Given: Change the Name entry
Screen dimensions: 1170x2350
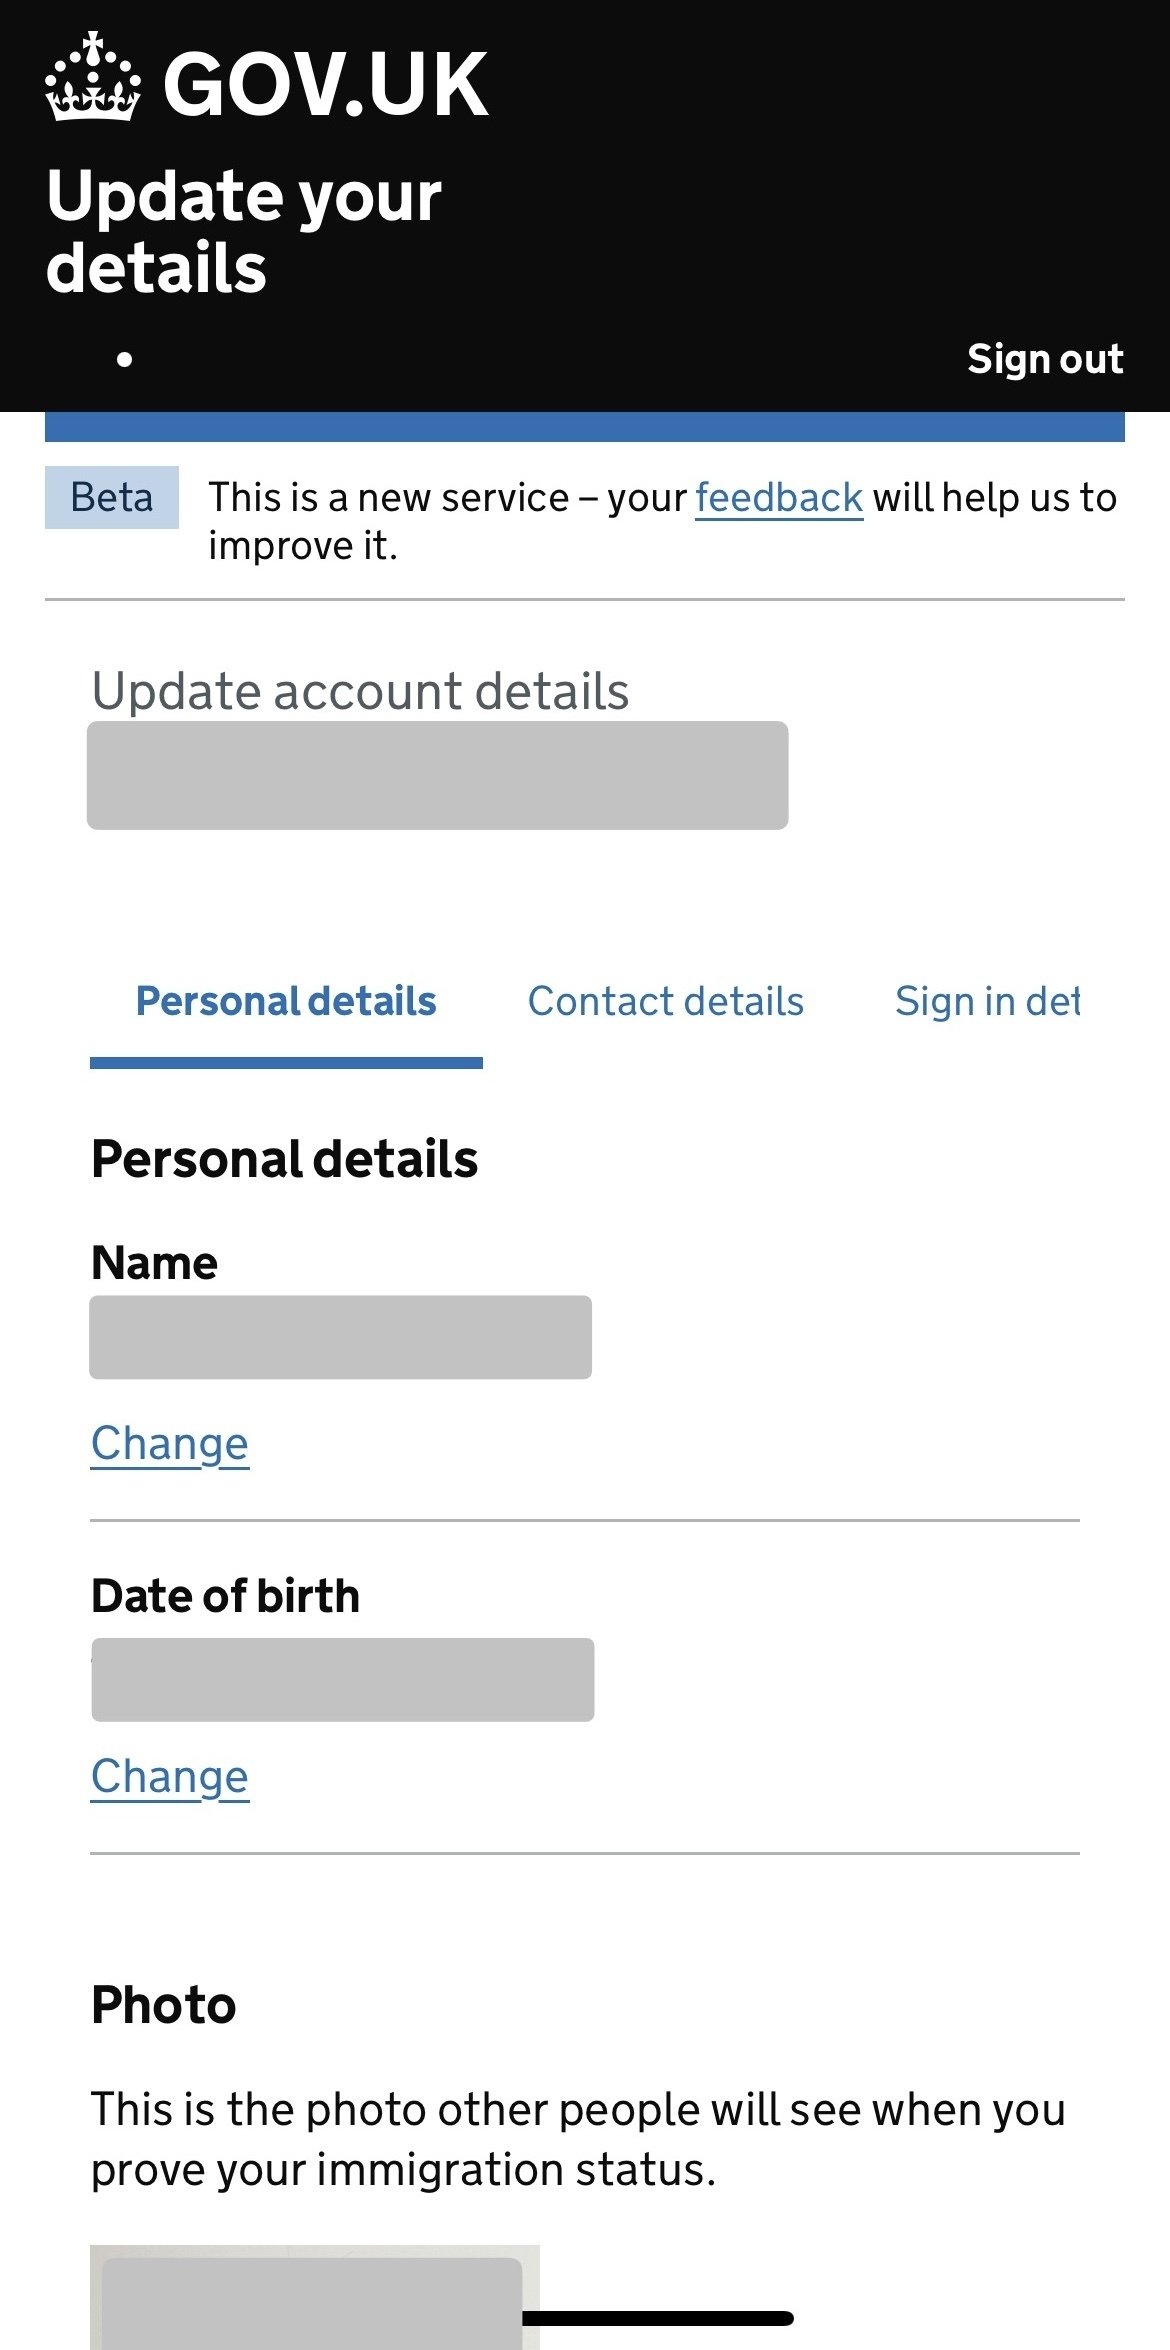Looking at the screenshot, I should [169, 1443].
